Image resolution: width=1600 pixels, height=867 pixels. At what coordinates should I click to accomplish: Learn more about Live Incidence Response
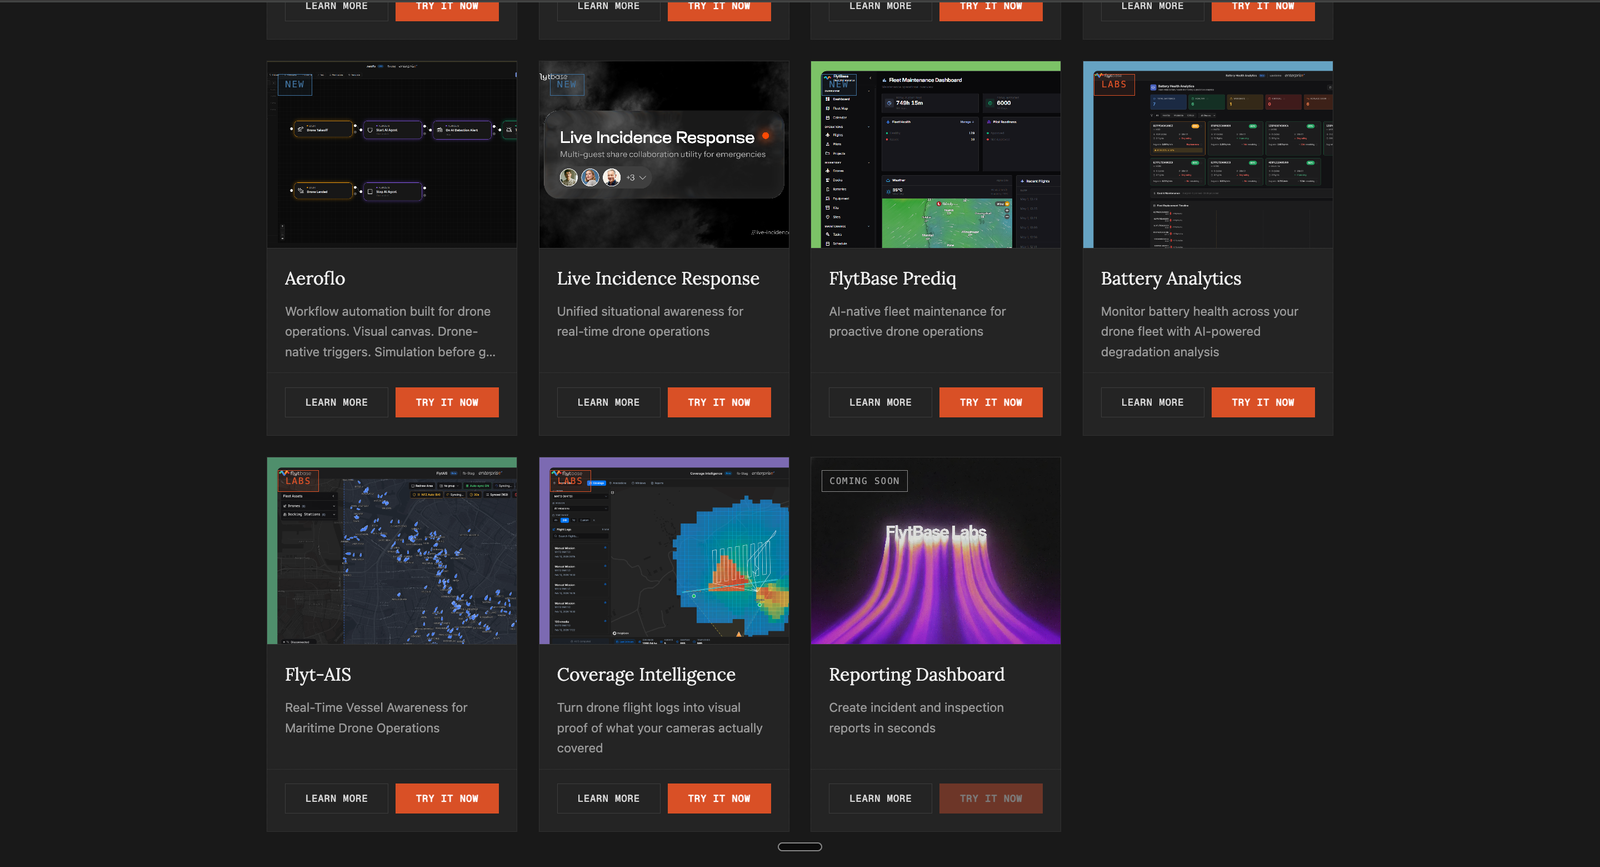[x=609, y=402]
